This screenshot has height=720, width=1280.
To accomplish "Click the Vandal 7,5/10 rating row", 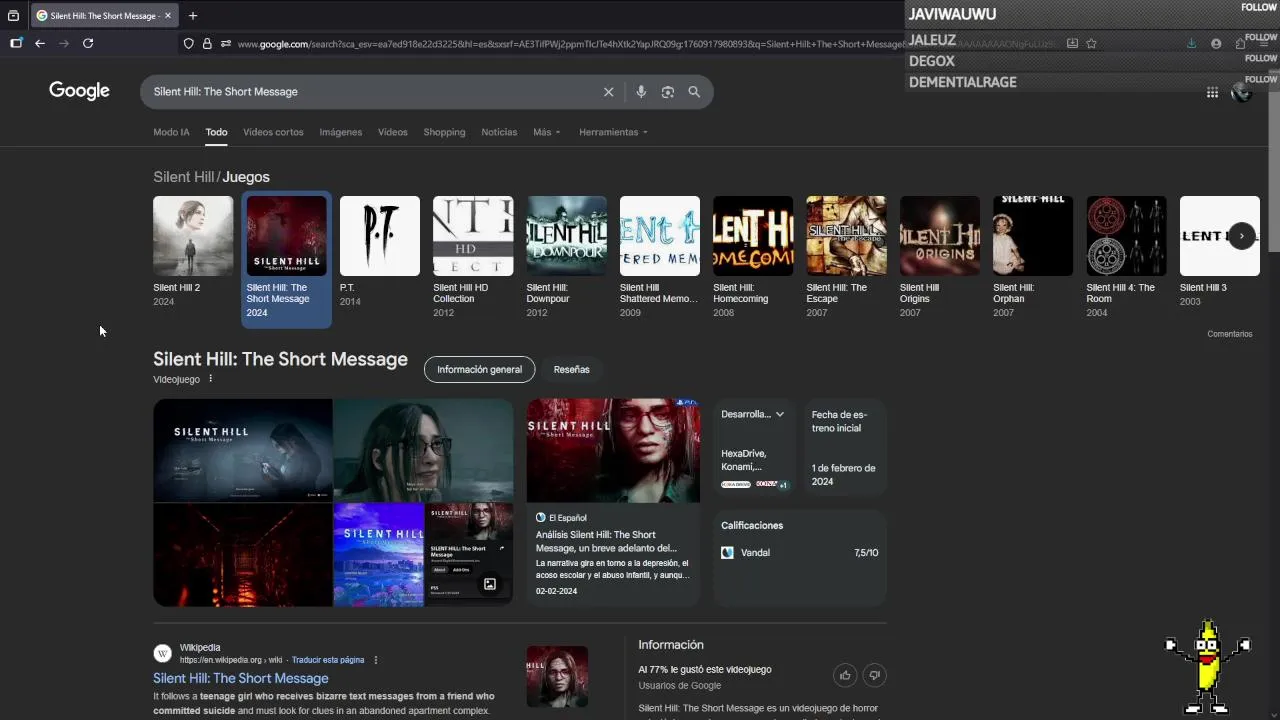I will pyautogui.click(x=800, y=553).
